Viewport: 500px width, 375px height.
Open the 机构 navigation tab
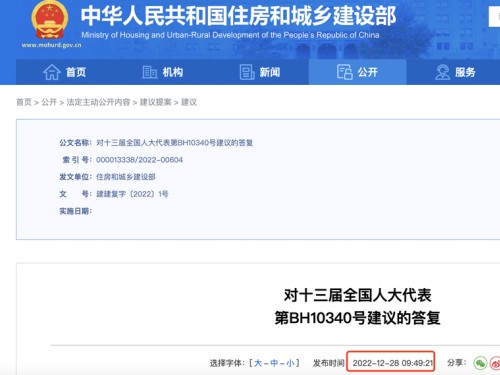tap(163, 72)
